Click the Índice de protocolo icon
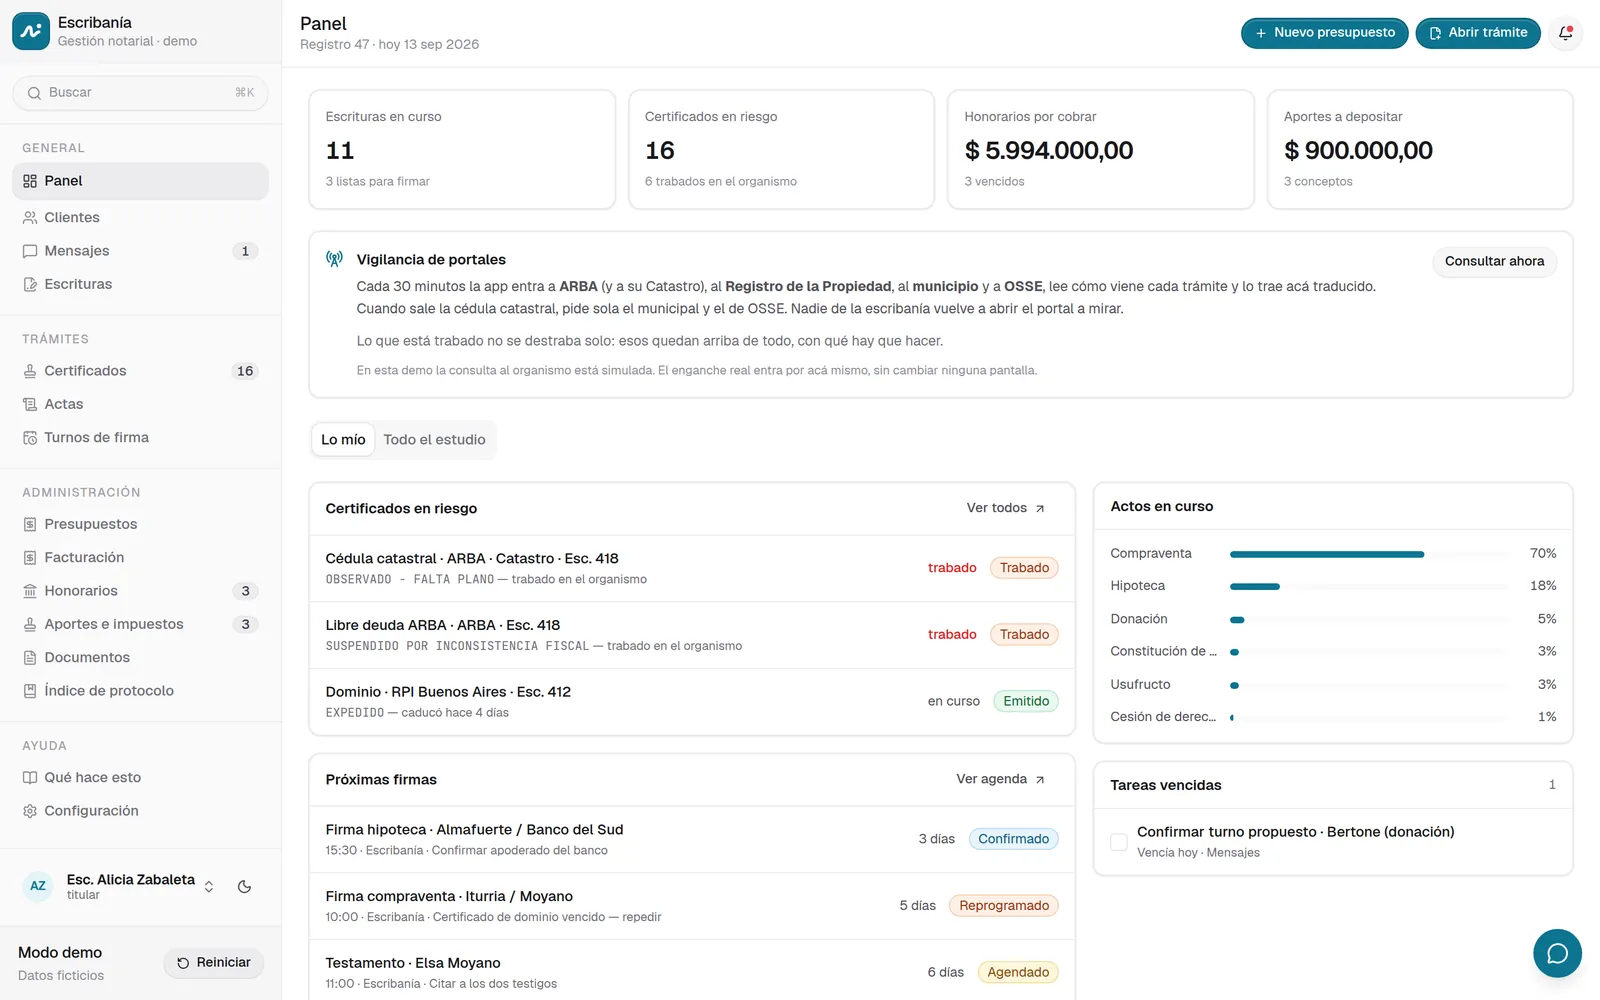Image resolution: width=1600 pixels, height=1000 pixels. 30,691
